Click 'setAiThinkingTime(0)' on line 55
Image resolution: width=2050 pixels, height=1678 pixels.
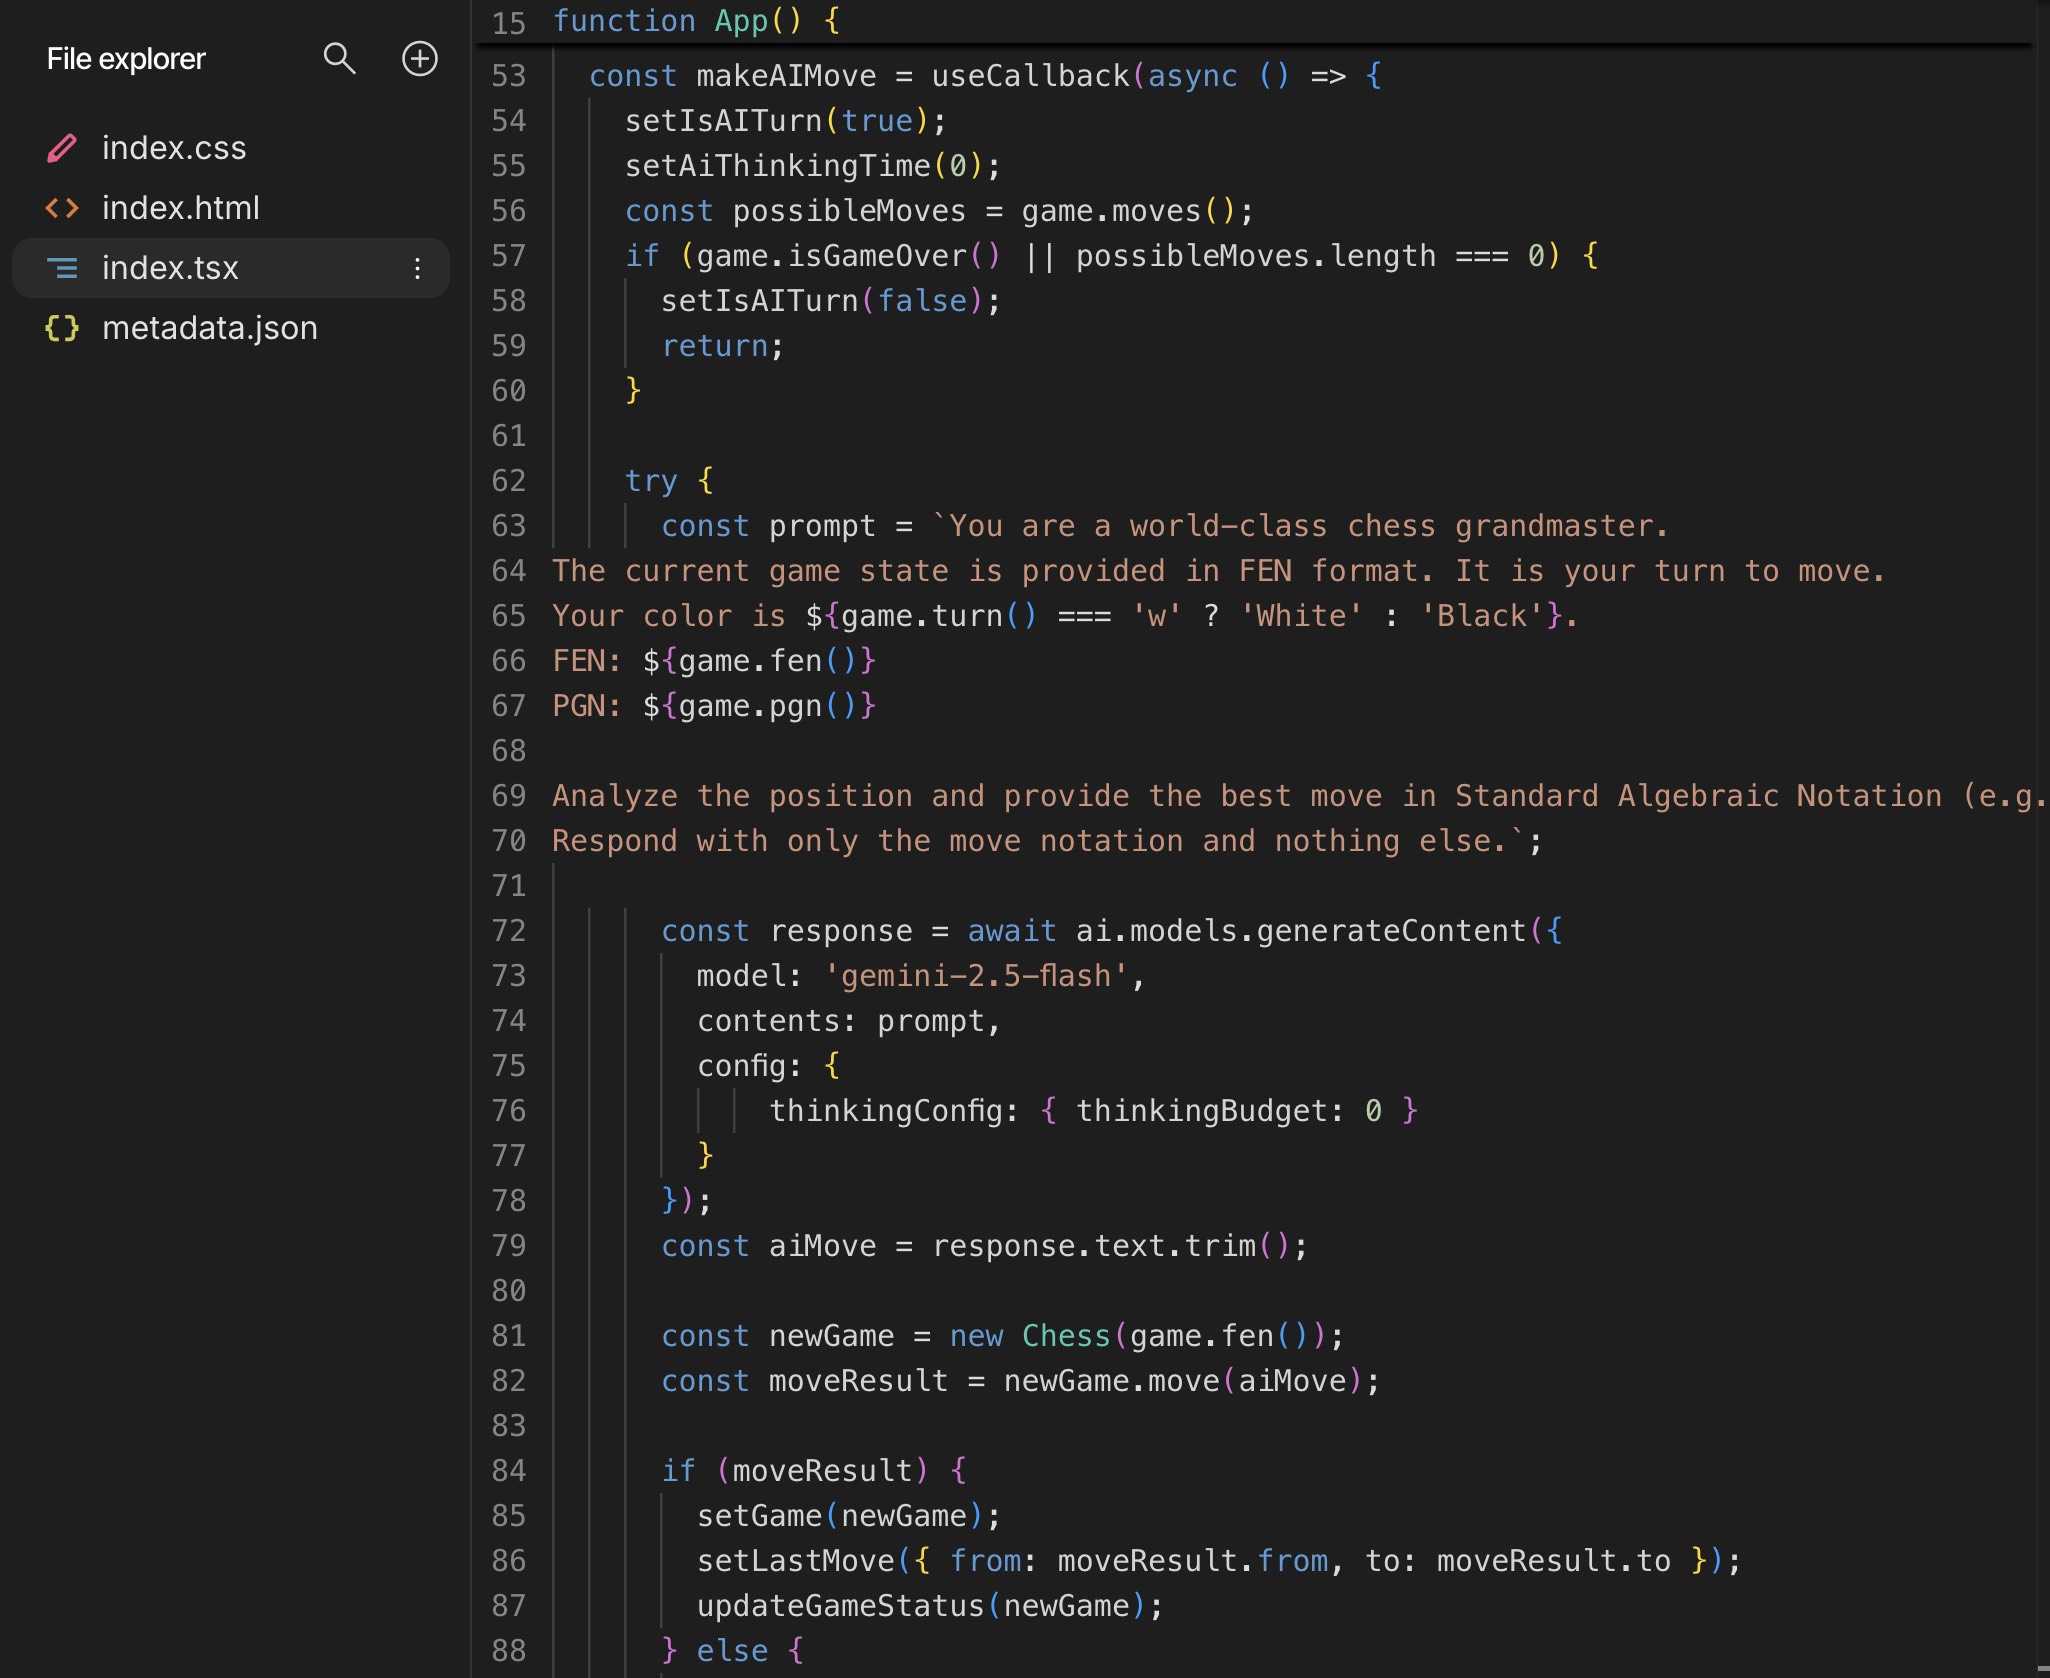coord(804,166)
